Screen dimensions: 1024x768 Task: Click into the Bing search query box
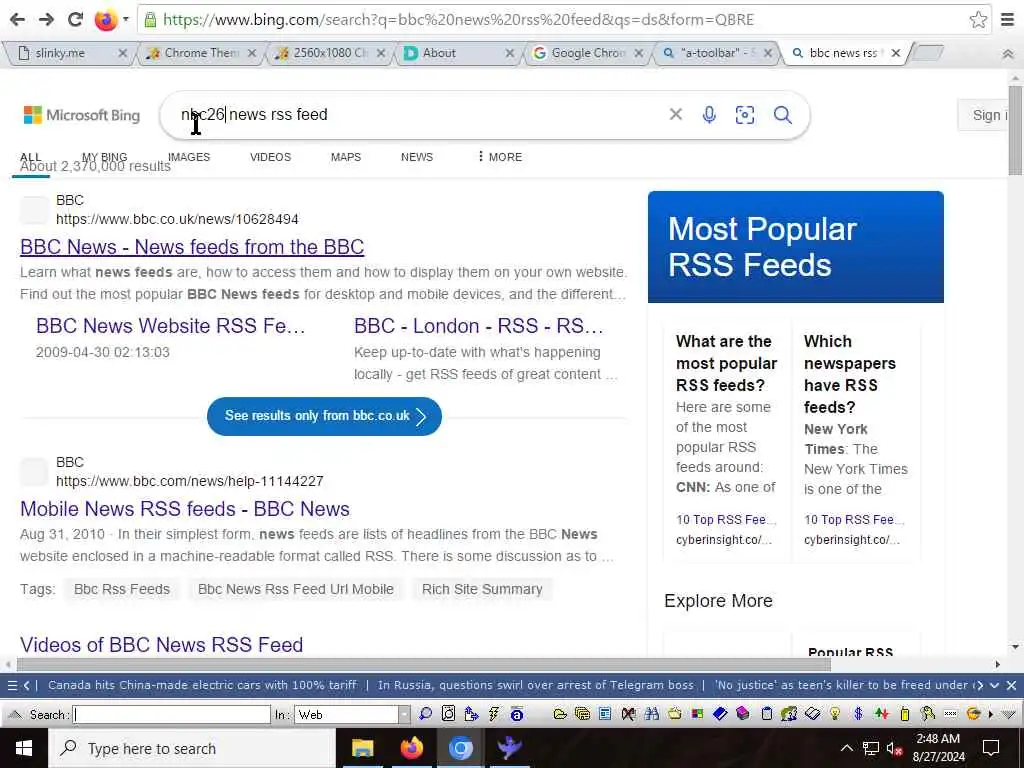pyautogui.click(x=418, y=114)
